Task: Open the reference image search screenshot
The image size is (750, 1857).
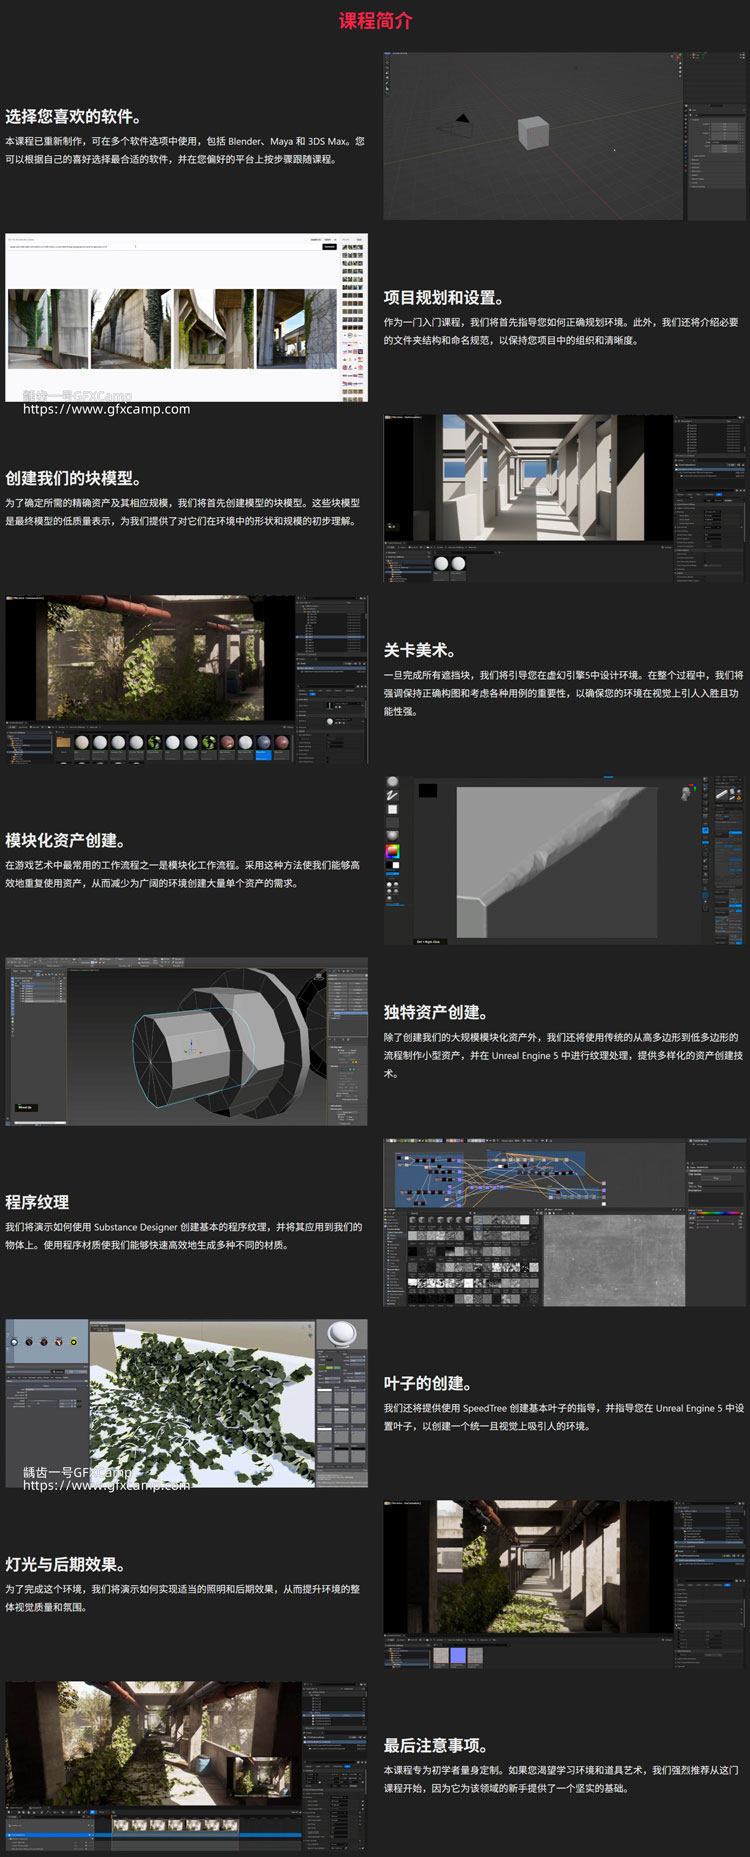Action: [186, 318]
